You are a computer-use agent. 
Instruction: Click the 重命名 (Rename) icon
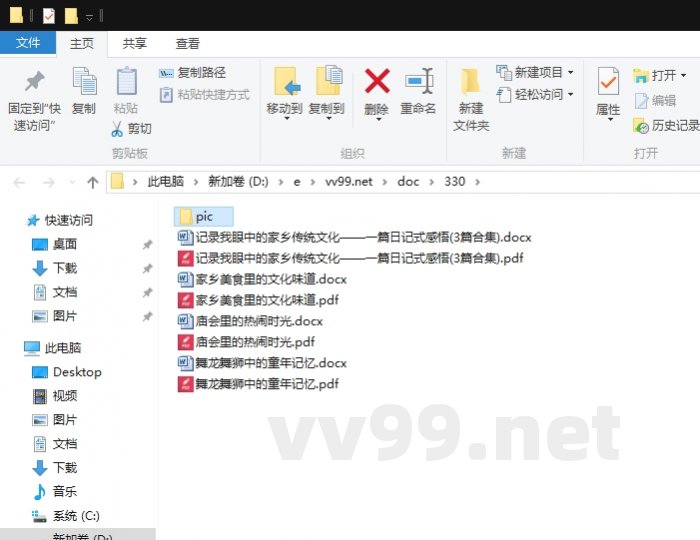tap(419, 81)
